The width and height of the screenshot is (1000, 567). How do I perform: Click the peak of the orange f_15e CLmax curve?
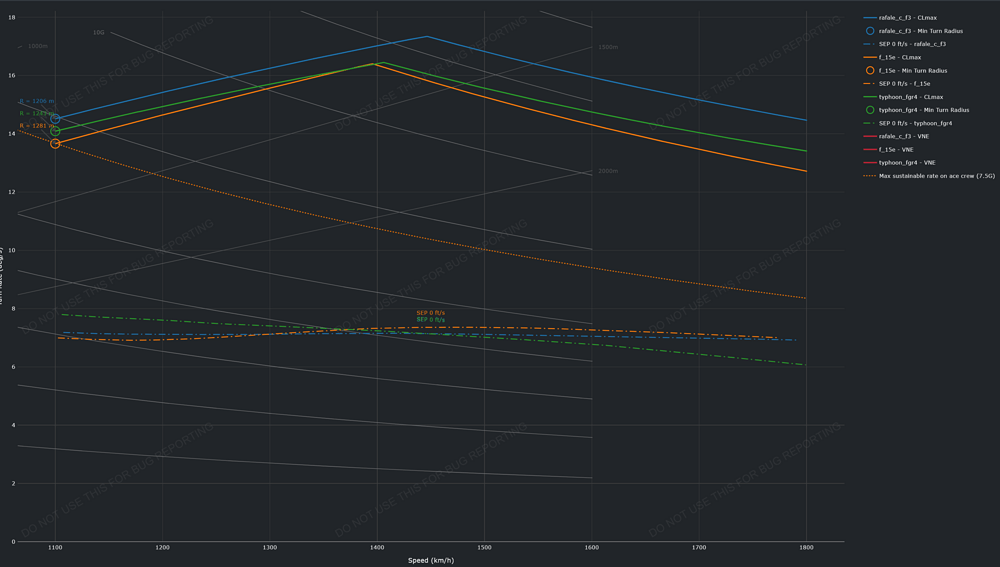[373, 64]
